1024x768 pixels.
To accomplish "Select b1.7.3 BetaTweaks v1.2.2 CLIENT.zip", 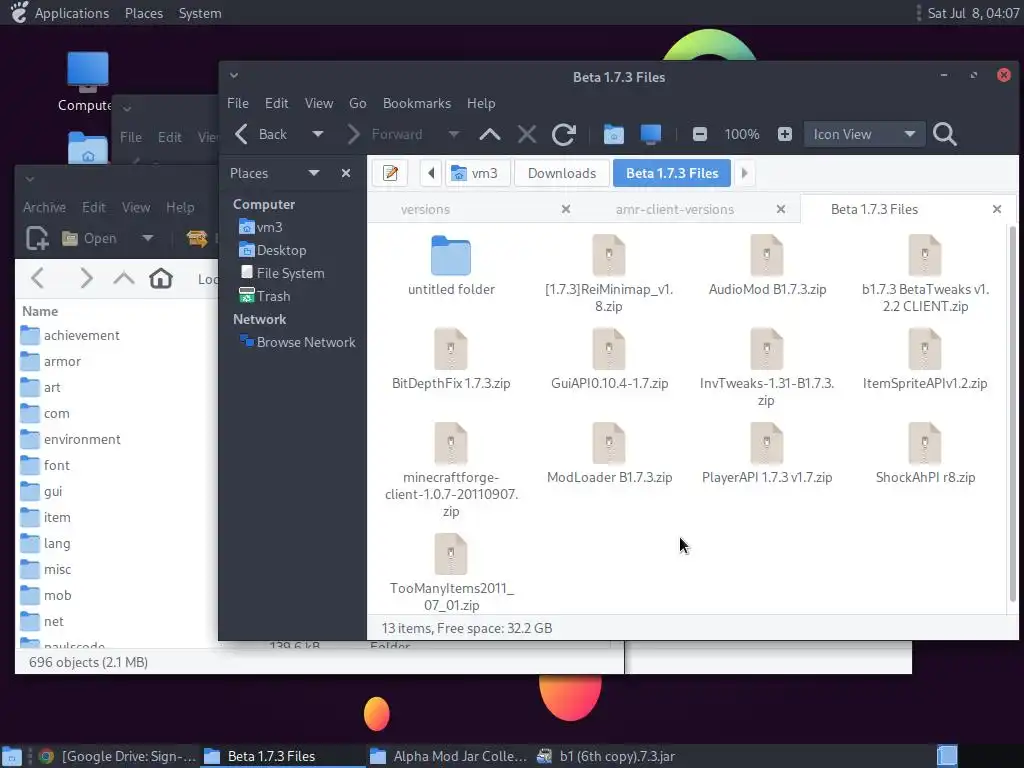I will (x=925, y=255).
